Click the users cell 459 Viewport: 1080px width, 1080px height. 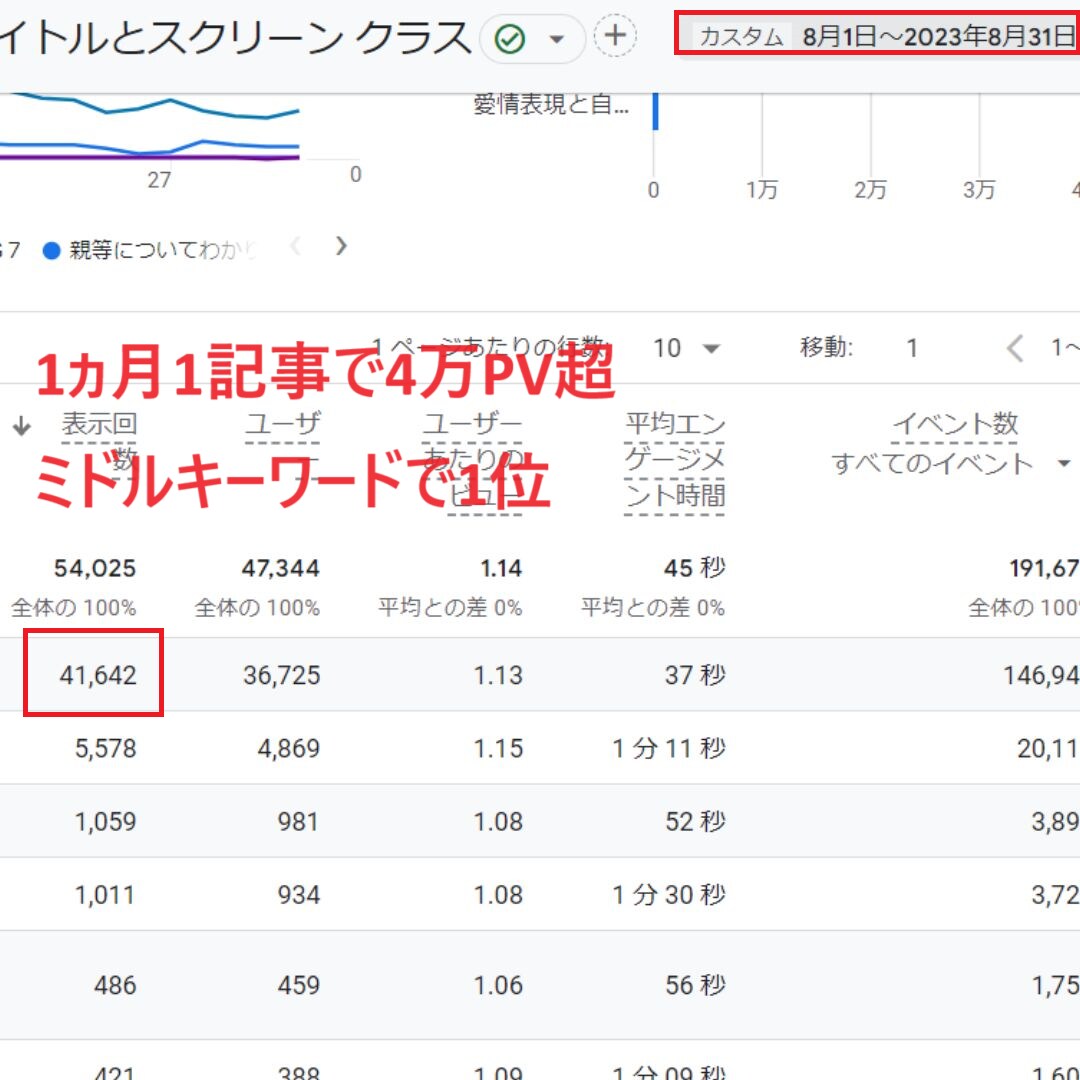(298, 985)
